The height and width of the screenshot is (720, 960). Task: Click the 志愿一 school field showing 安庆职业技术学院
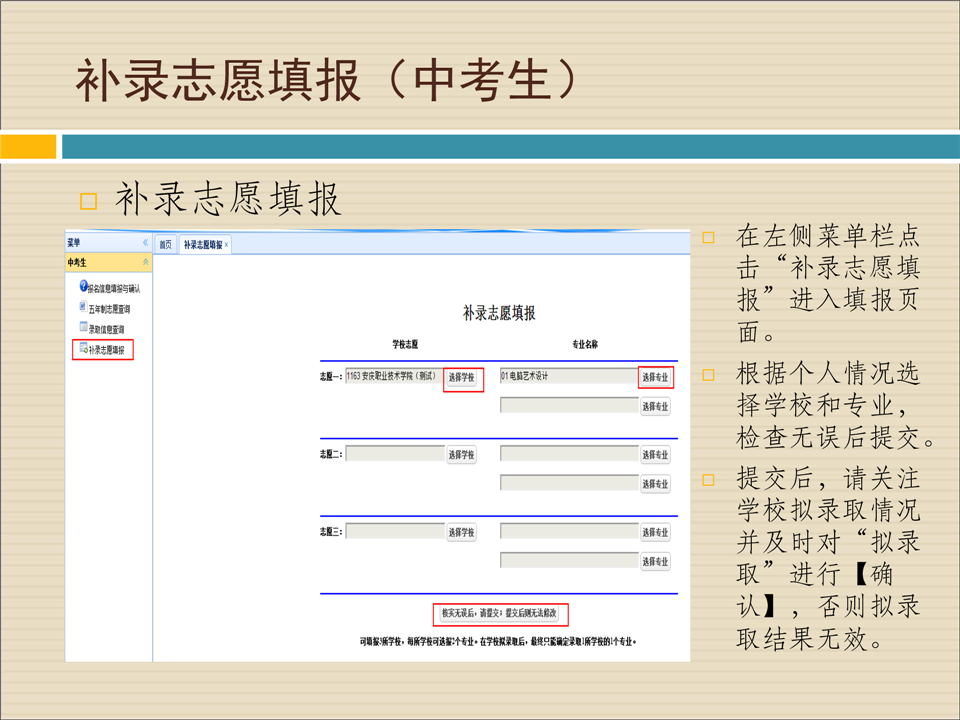(x=394, y=377)
